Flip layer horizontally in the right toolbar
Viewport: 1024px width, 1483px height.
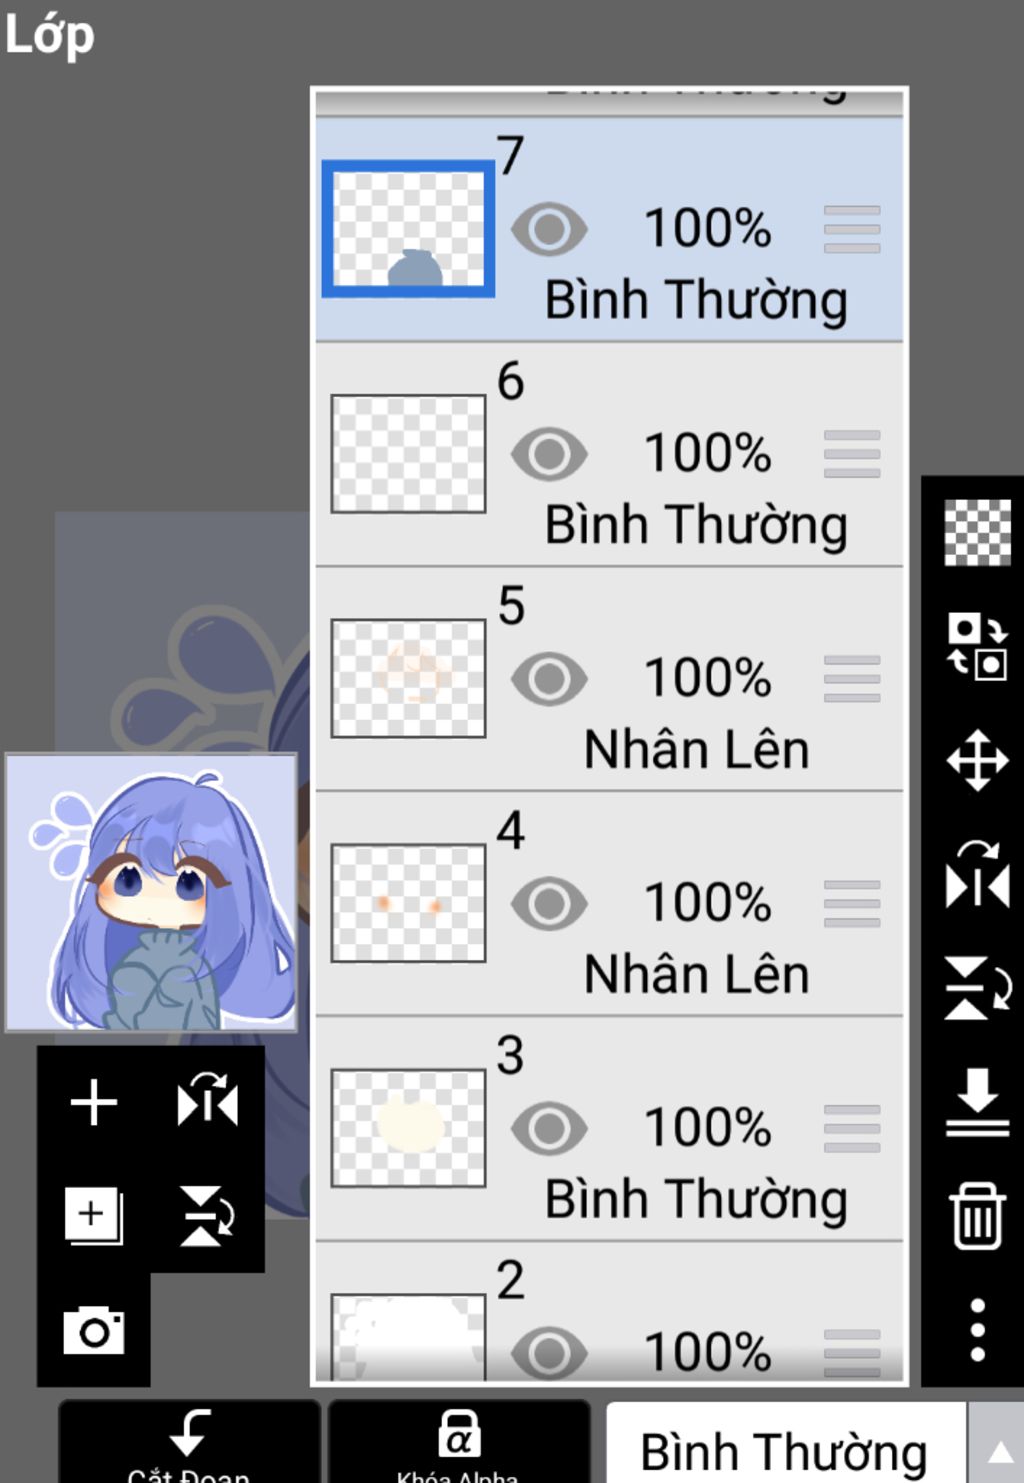pos(977,875)
